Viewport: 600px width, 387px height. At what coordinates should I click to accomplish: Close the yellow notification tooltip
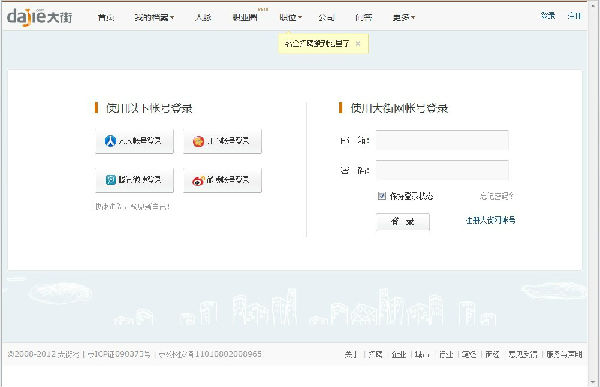[358, 44]
